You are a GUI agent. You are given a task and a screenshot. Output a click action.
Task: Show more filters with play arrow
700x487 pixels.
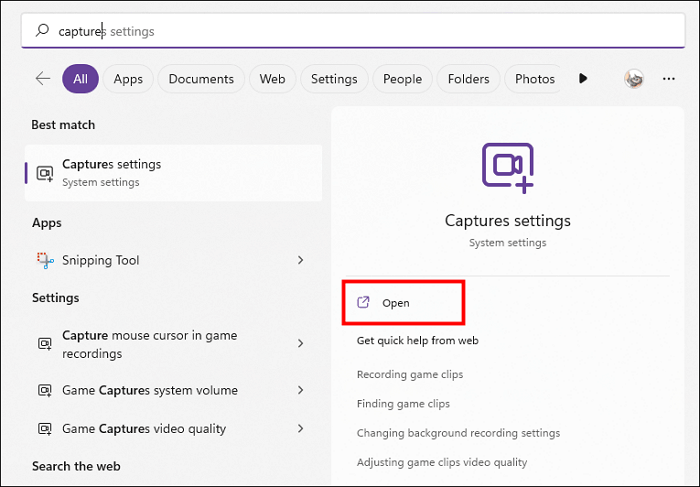coord(583,79)
